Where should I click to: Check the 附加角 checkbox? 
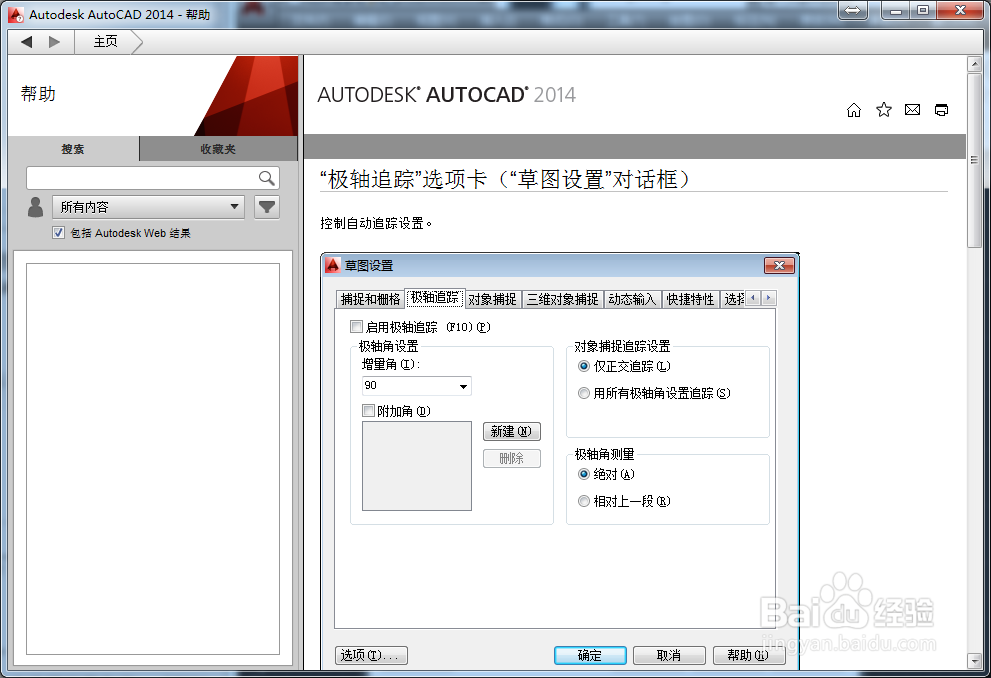369,410
